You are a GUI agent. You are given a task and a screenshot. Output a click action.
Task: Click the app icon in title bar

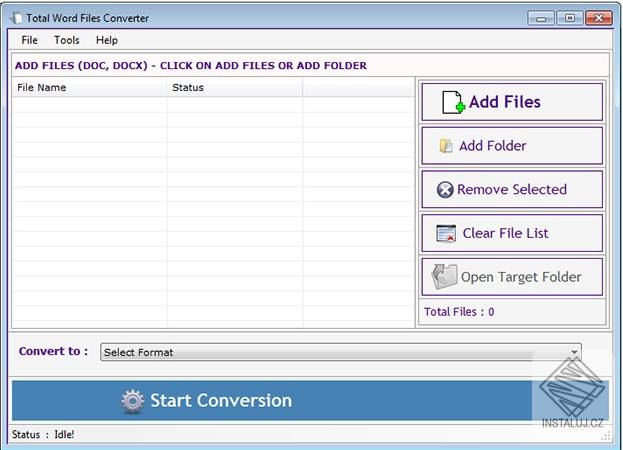16,18
